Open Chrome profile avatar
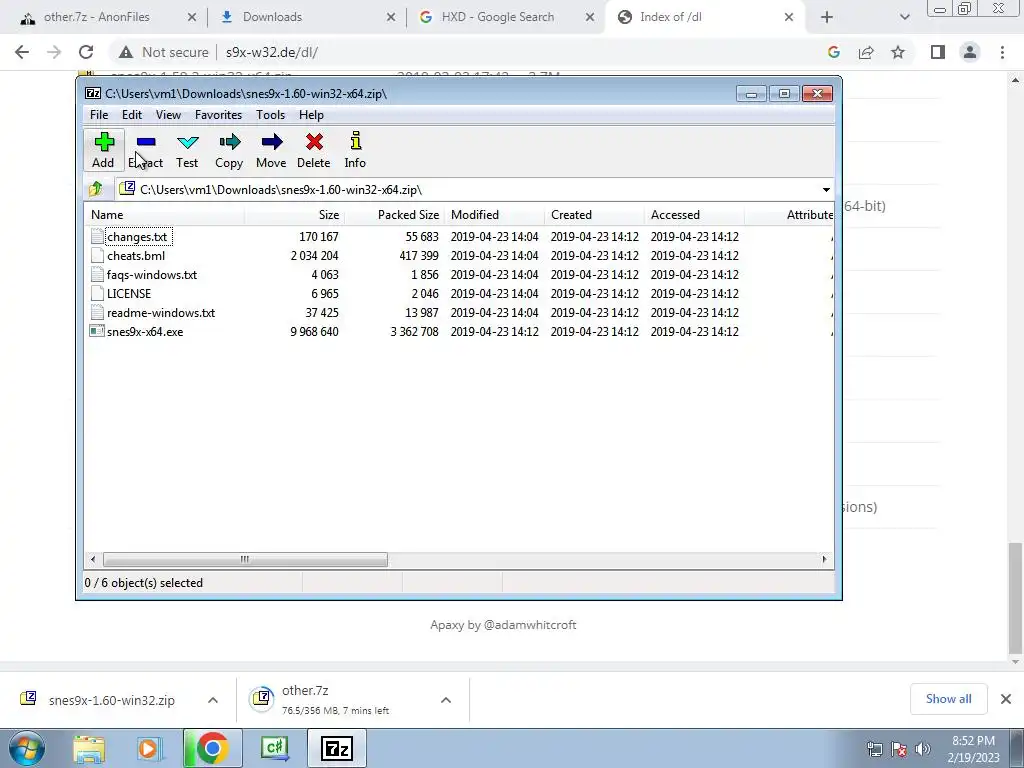The width and height of the screenshot is (1024, 768). click(970, 52)
